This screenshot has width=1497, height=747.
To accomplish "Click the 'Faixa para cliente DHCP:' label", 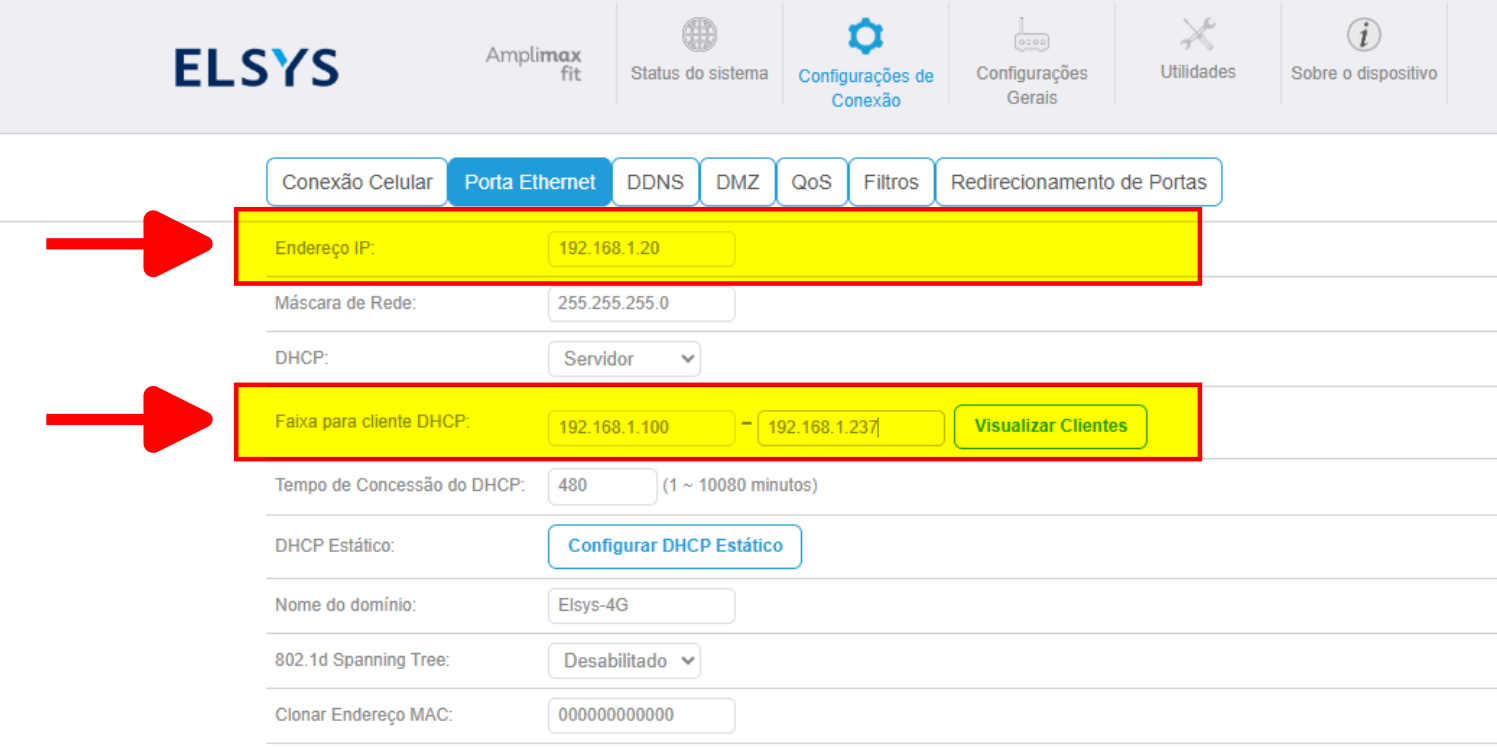I will coord(372,421).
